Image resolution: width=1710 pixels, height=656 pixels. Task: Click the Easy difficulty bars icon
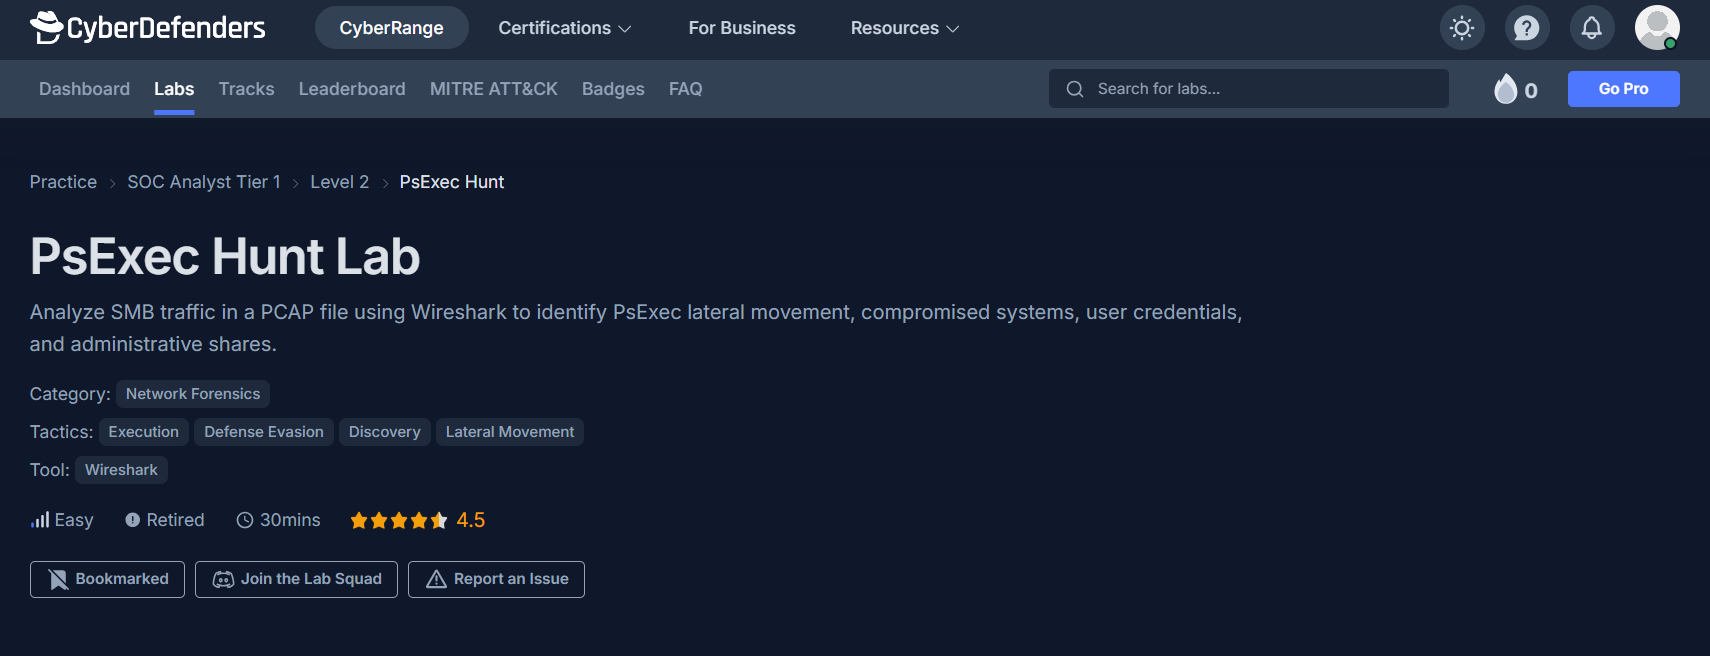click(40, 520)
